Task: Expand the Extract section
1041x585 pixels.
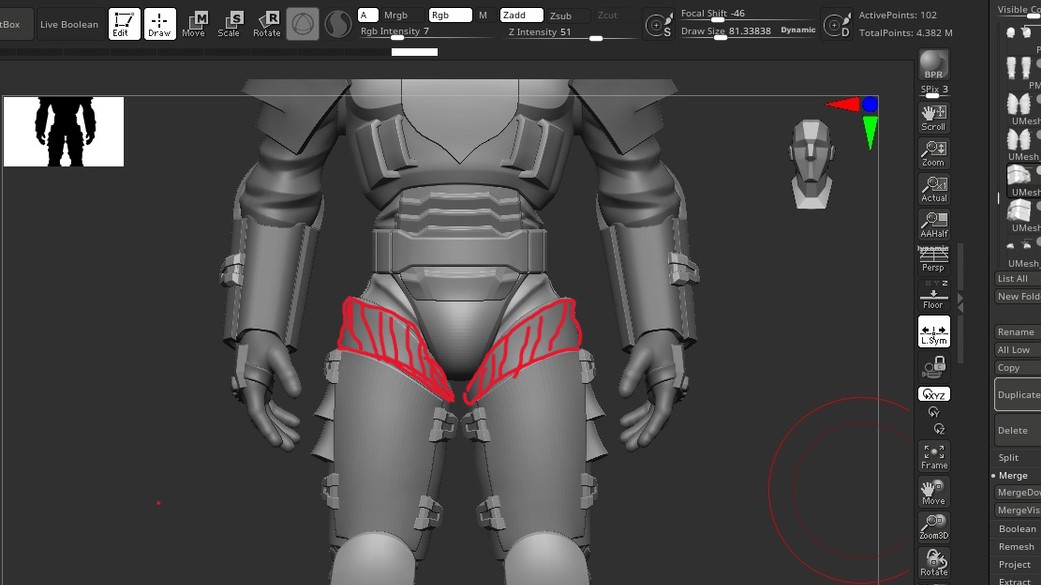Action: point(1014,582)
